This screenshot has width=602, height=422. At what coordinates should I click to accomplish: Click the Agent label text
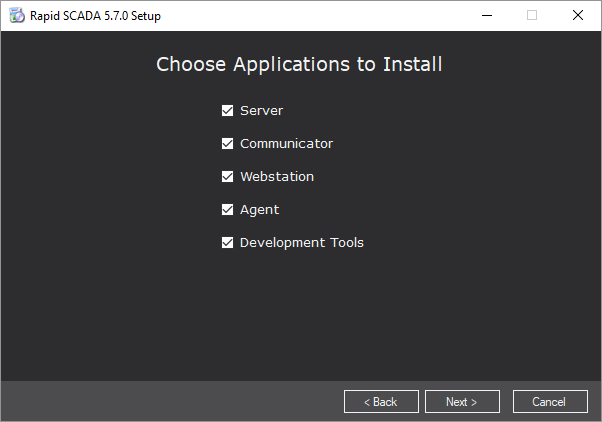point(260,210)
